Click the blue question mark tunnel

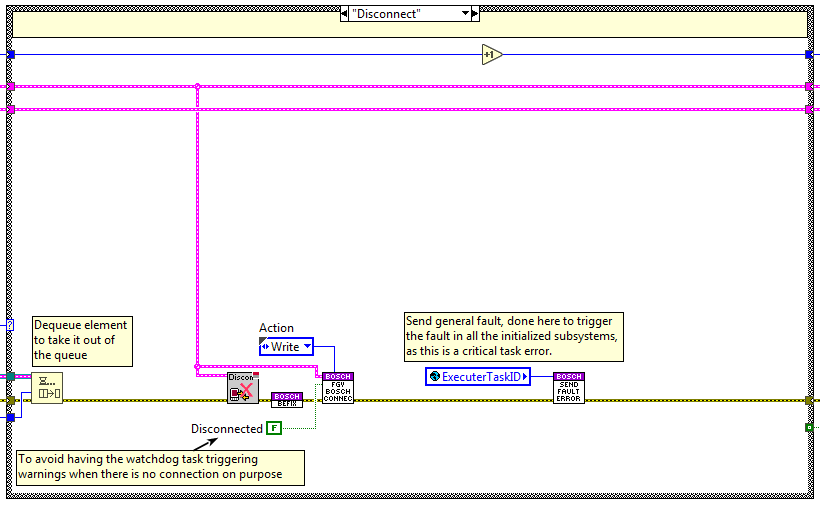click(10, 325)
